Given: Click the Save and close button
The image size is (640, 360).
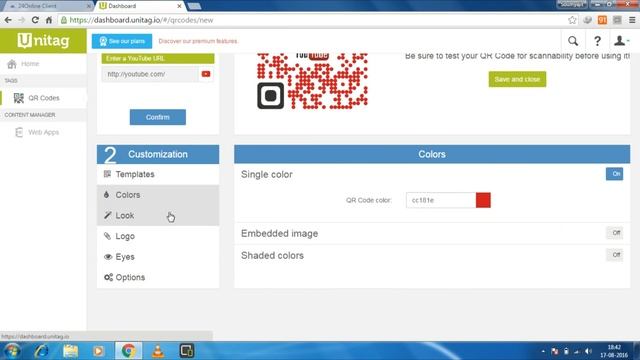Looking at the screenshot, I should [517, 79].
